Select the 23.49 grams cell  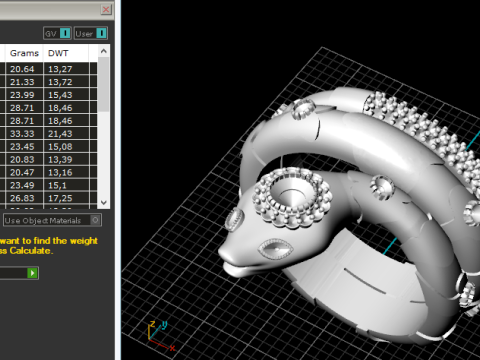click(x=24, y=185)
